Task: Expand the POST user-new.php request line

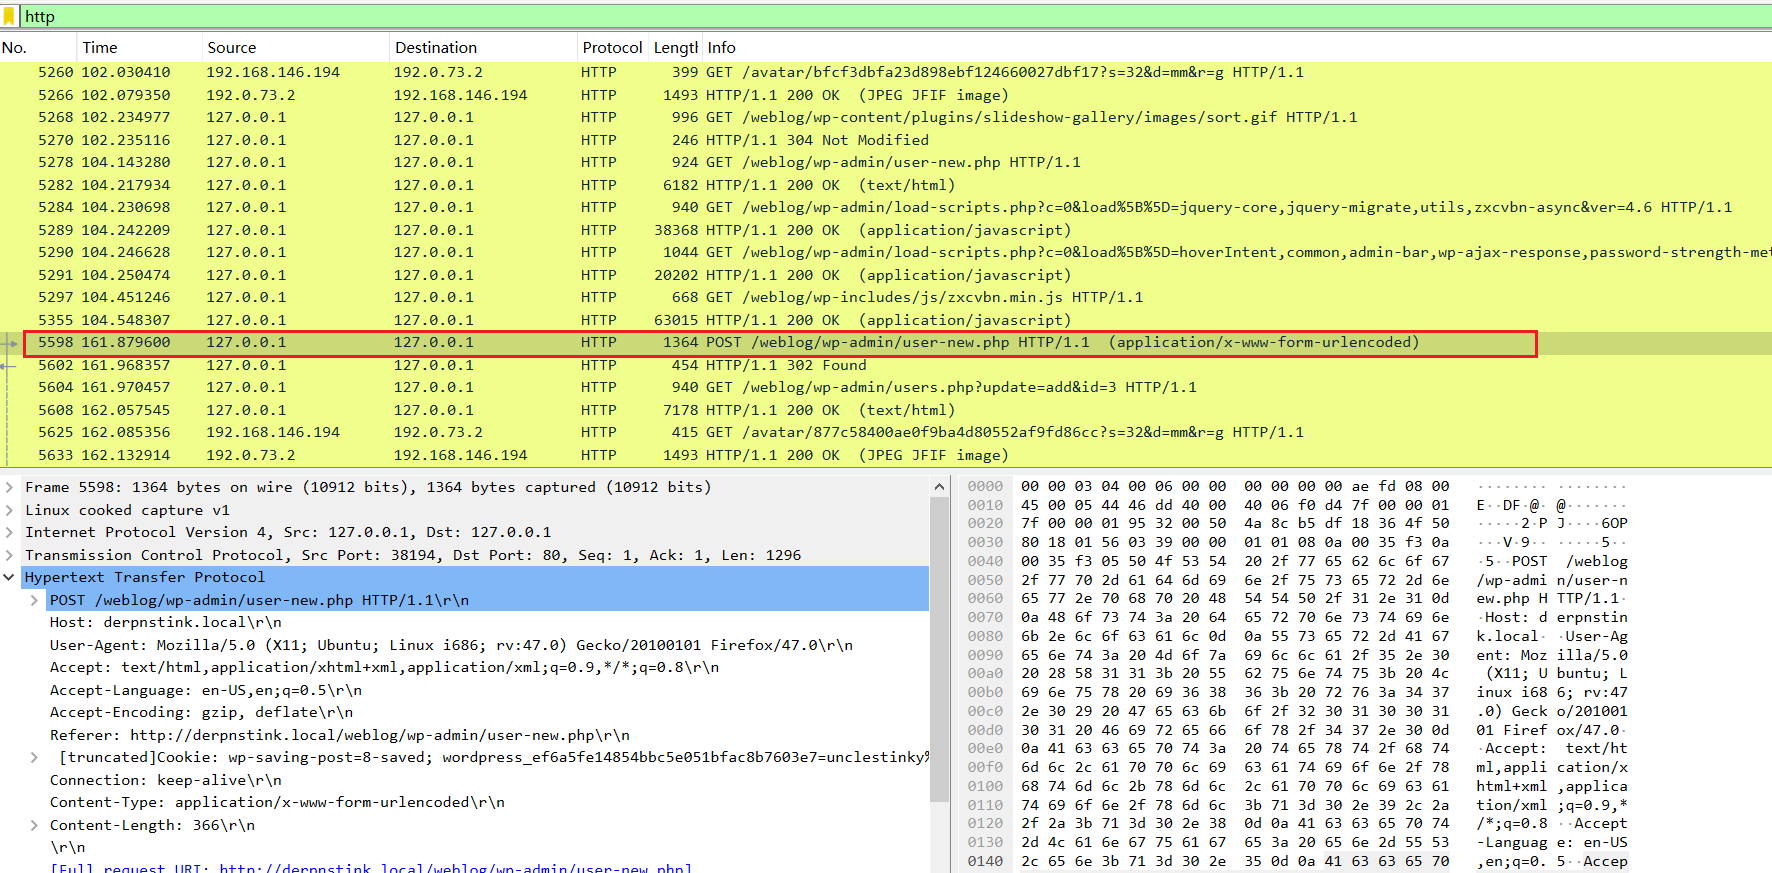Action: pos(34,600)
